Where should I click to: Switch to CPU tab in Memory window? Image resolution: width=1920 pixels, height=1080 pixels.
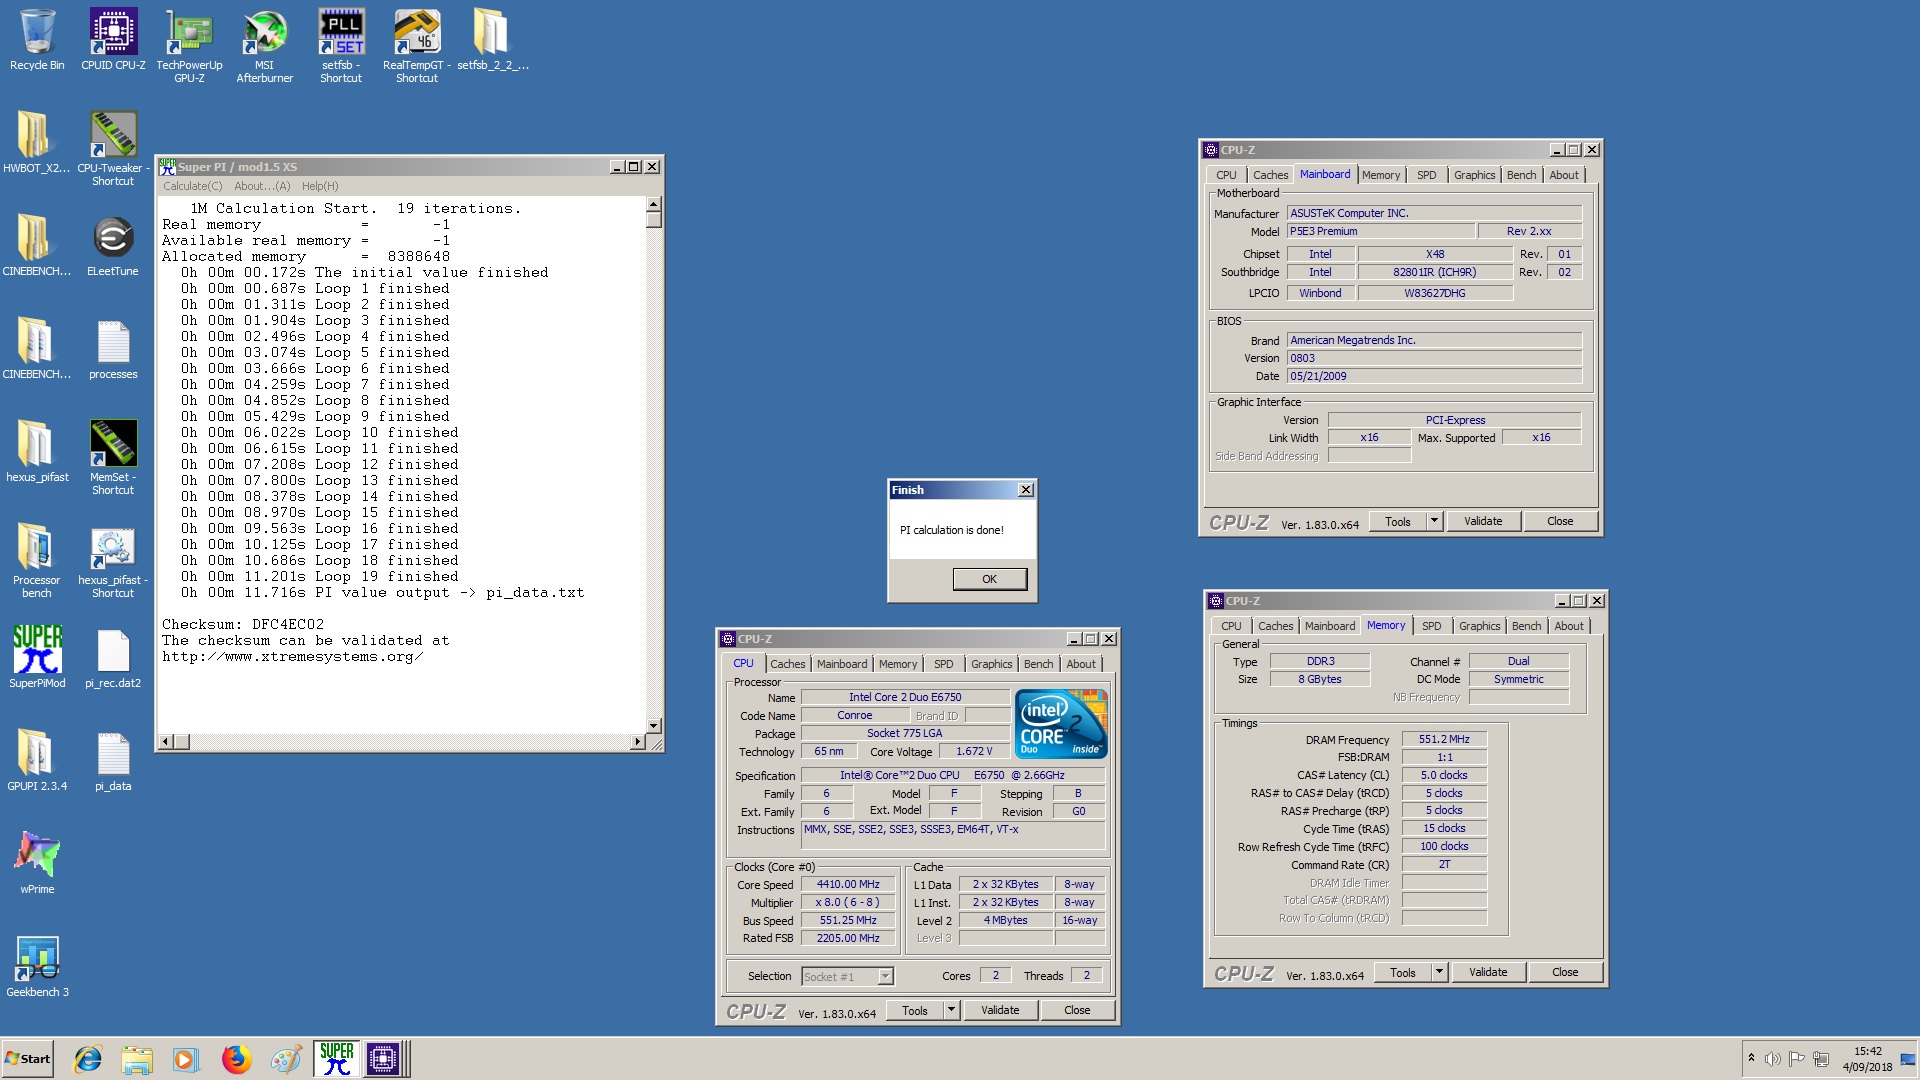coord(1231,626)
